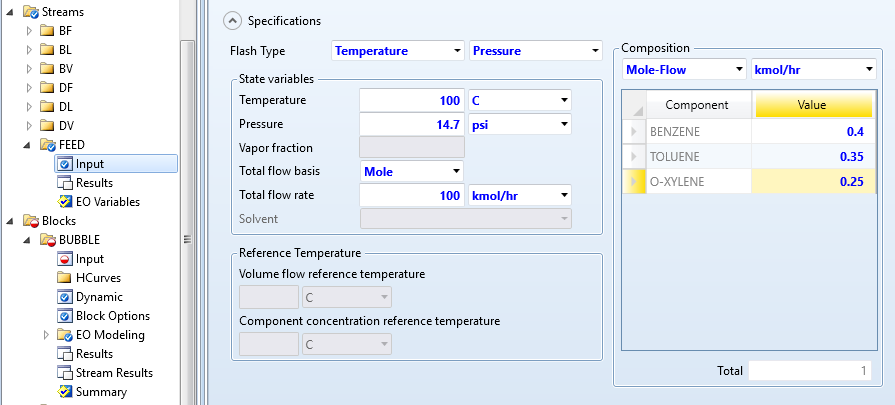
Task: Click the O-XYLENE value cell 0.25
Action: coord(813,181)
